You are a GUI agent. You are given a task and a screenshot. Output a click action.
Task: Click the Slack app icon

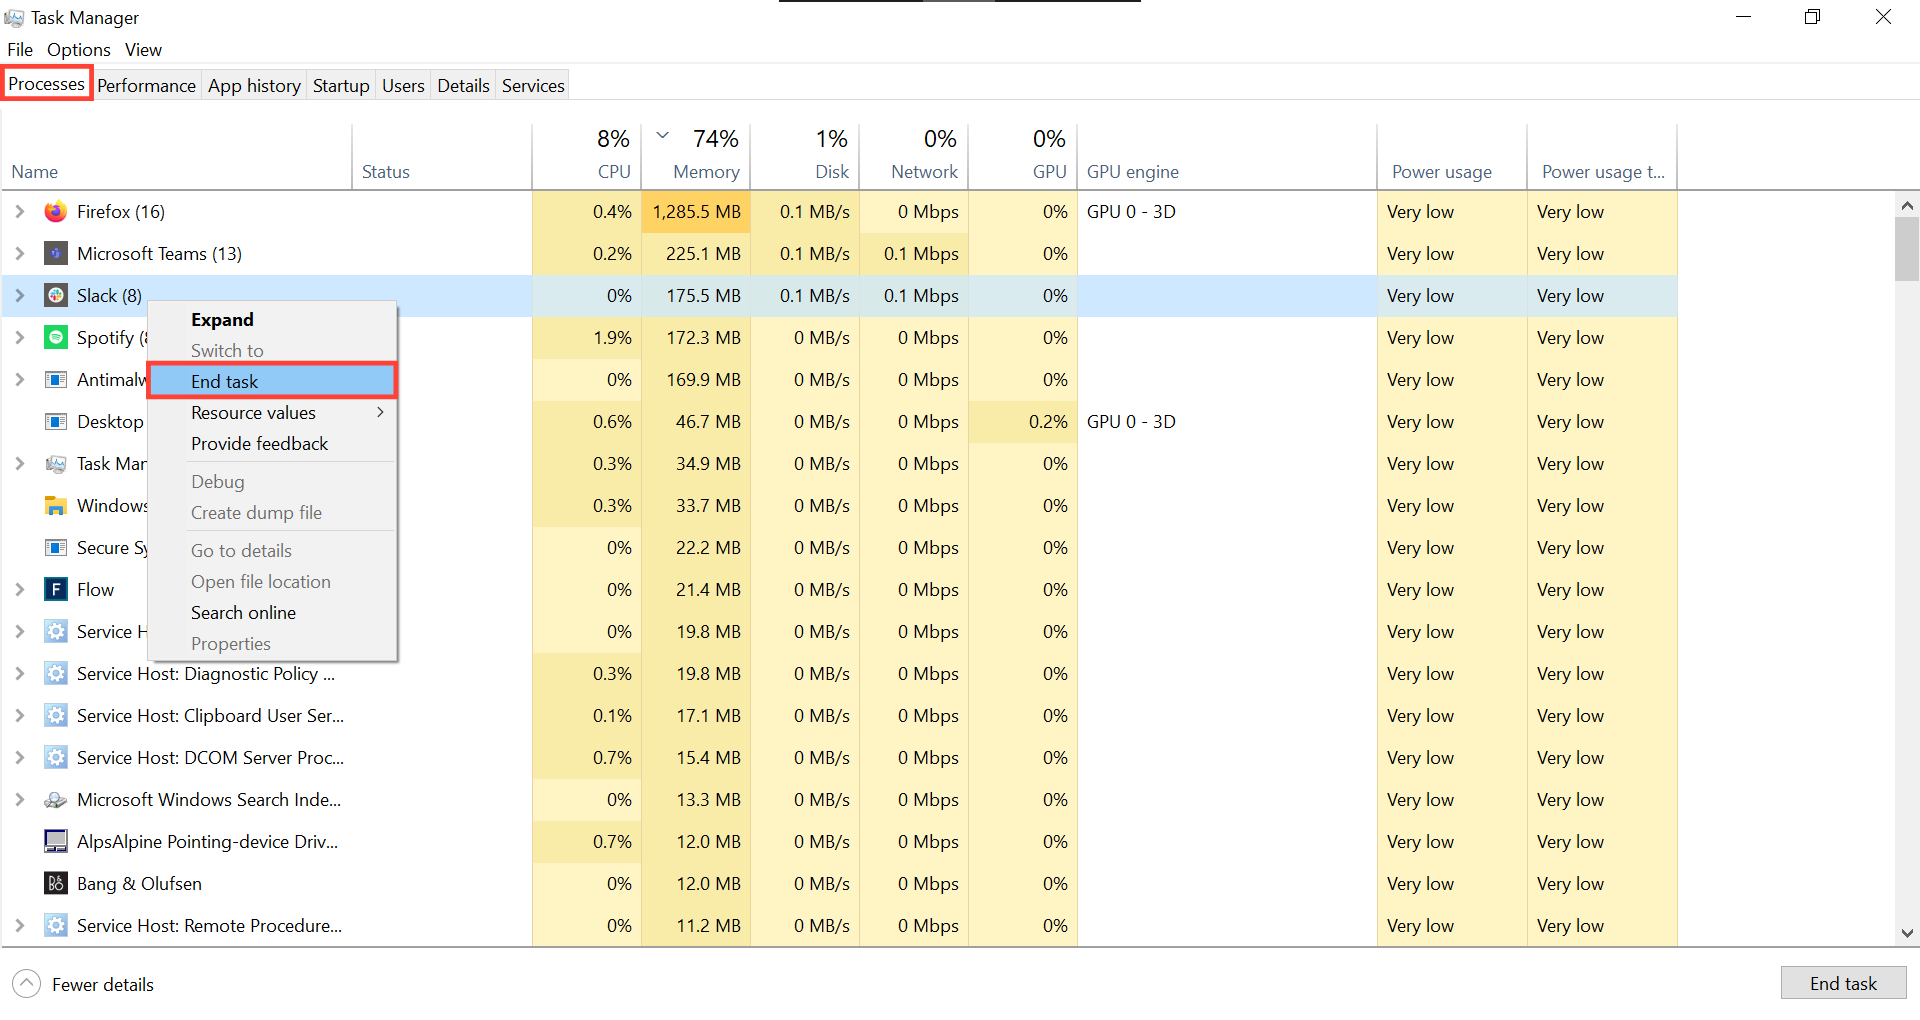pos(55,295)
